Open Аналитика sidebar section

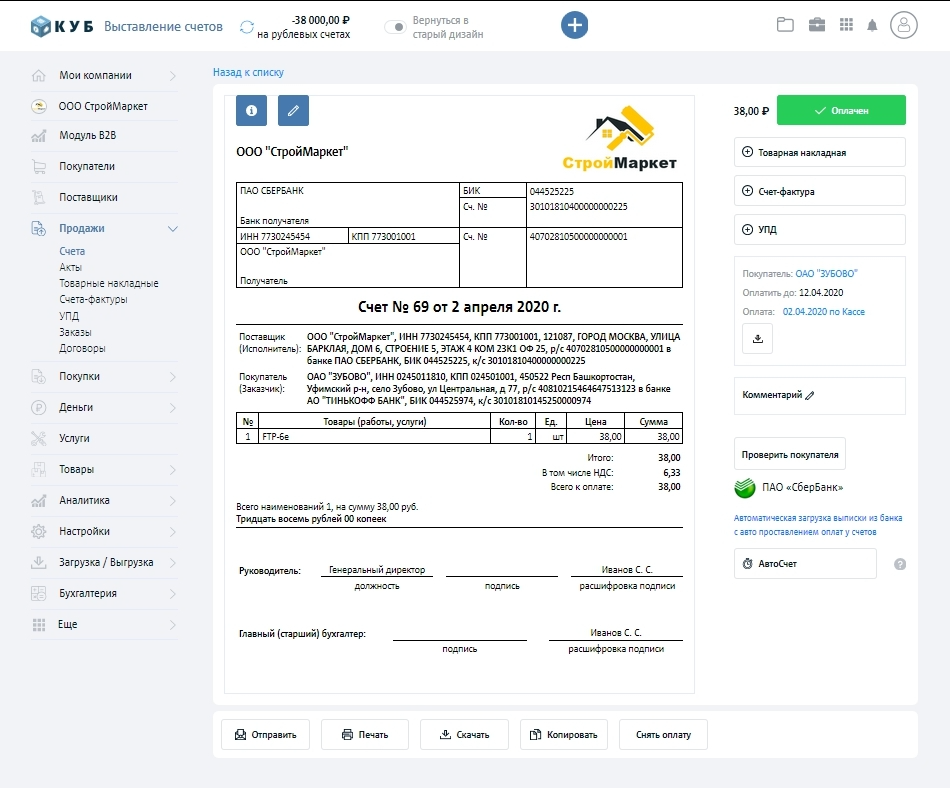pos(104,500)
